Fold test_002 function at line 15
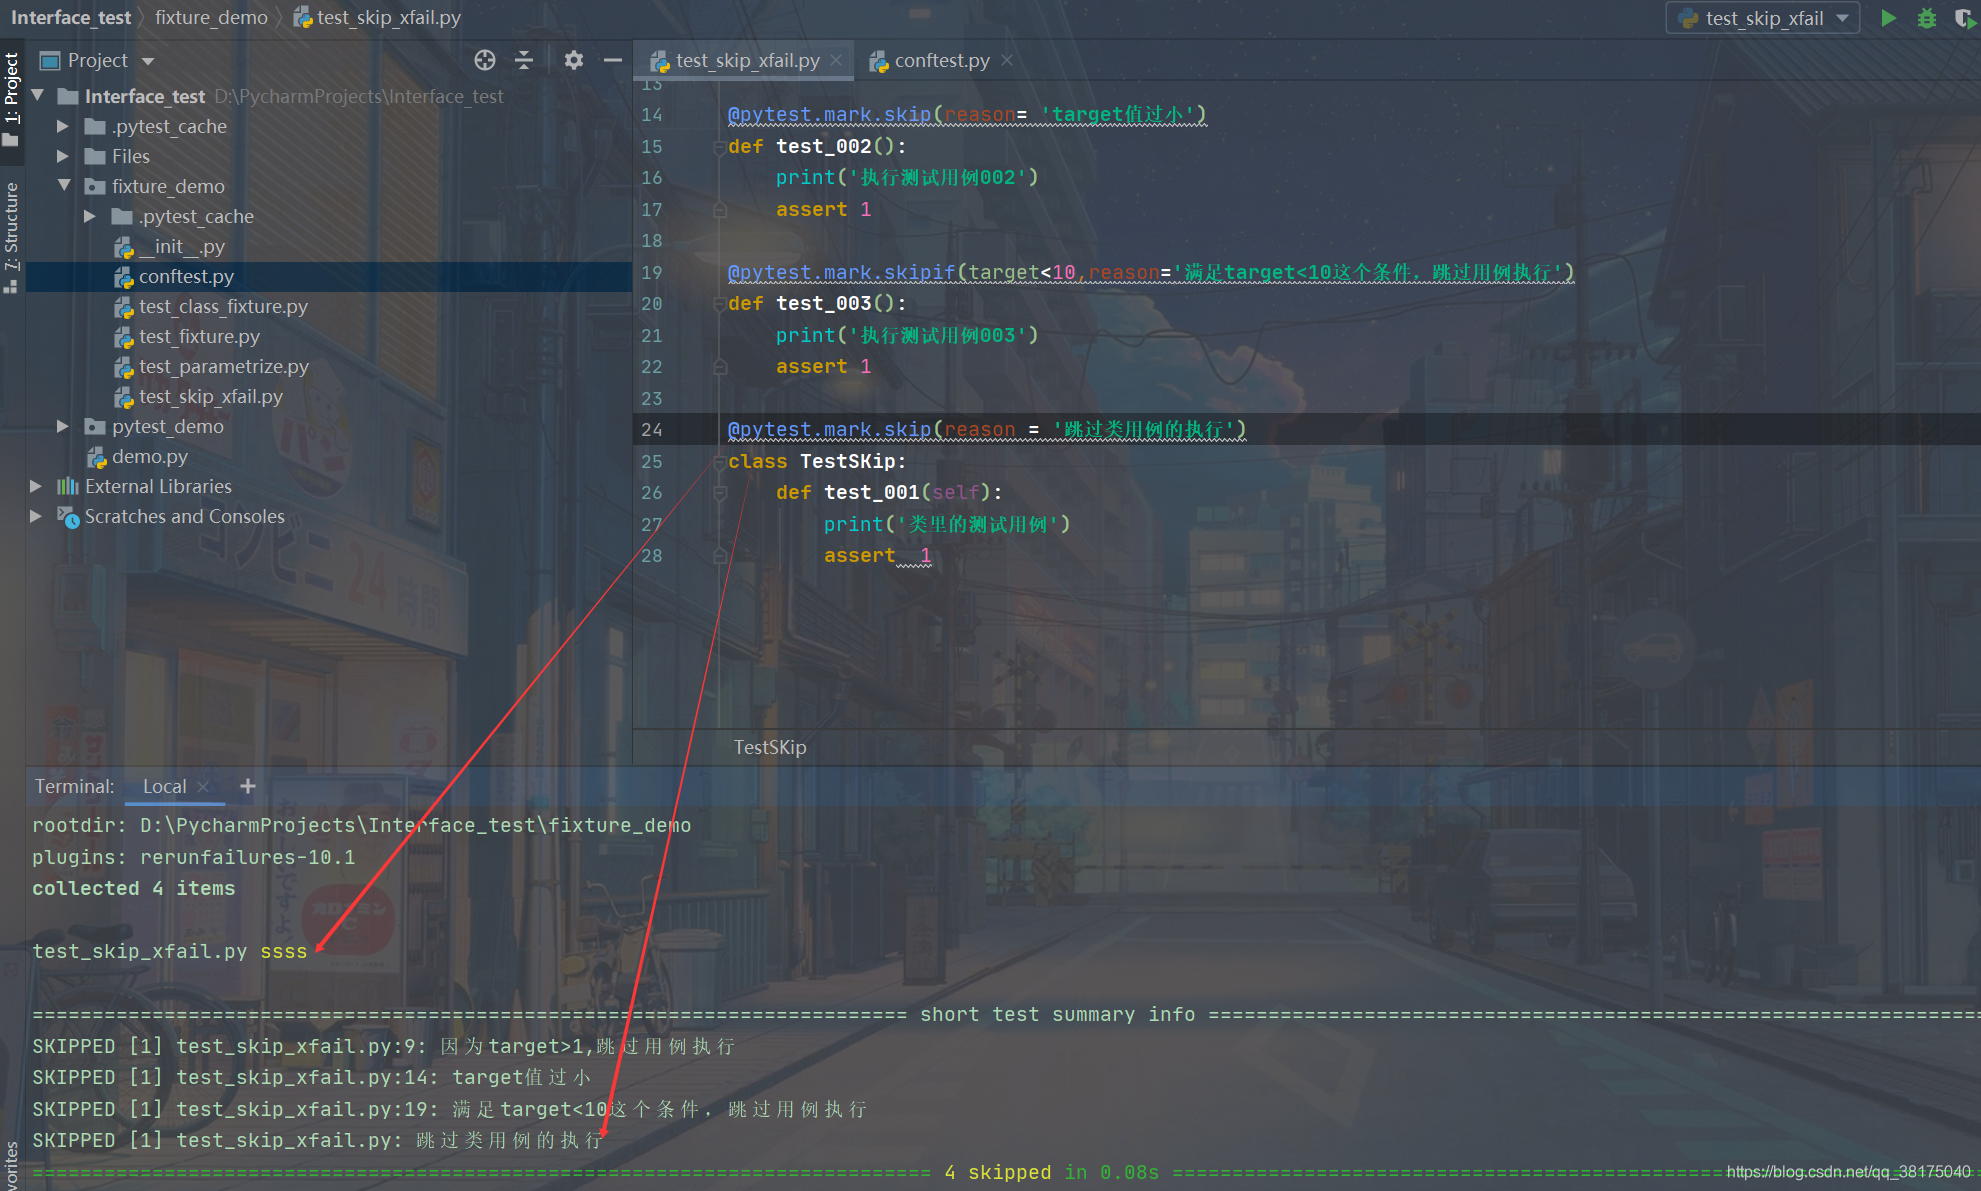 click(719, 147)
